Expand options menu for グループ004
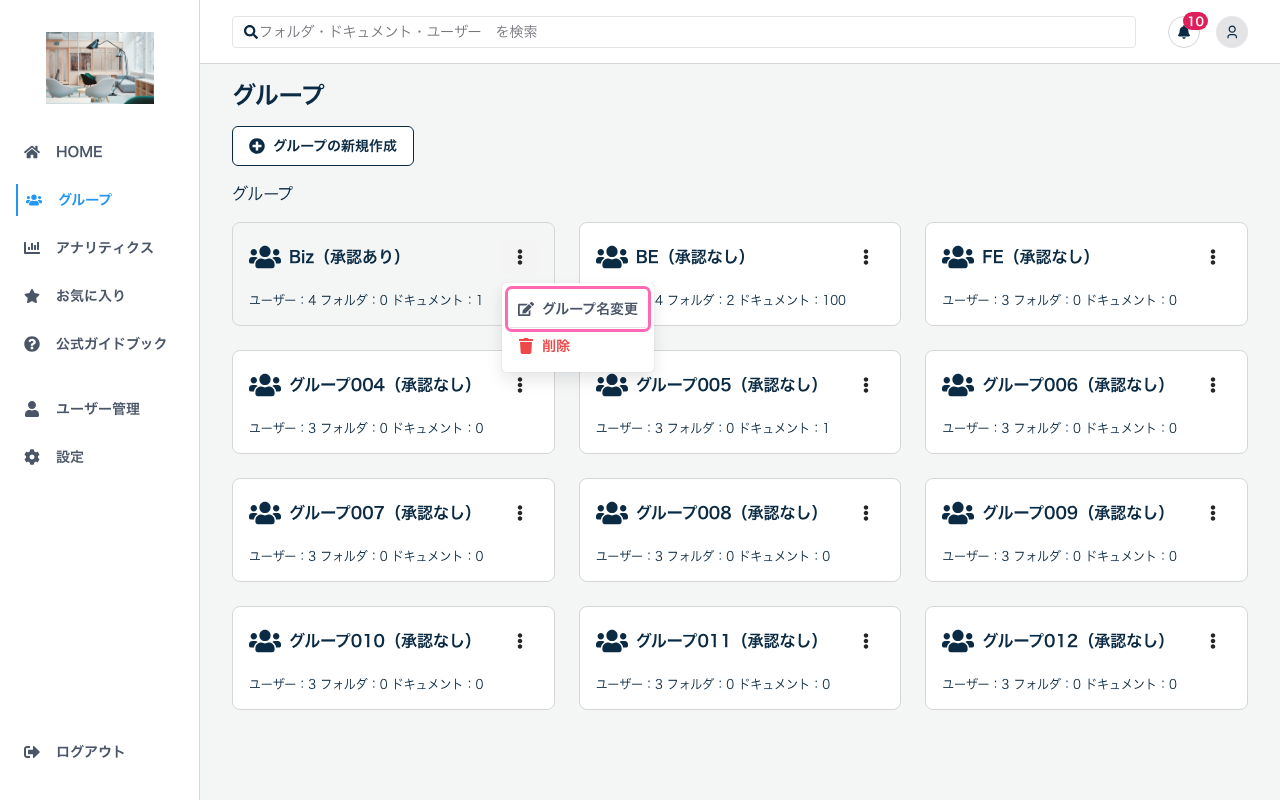1280x800 pixels. [519, 385]
